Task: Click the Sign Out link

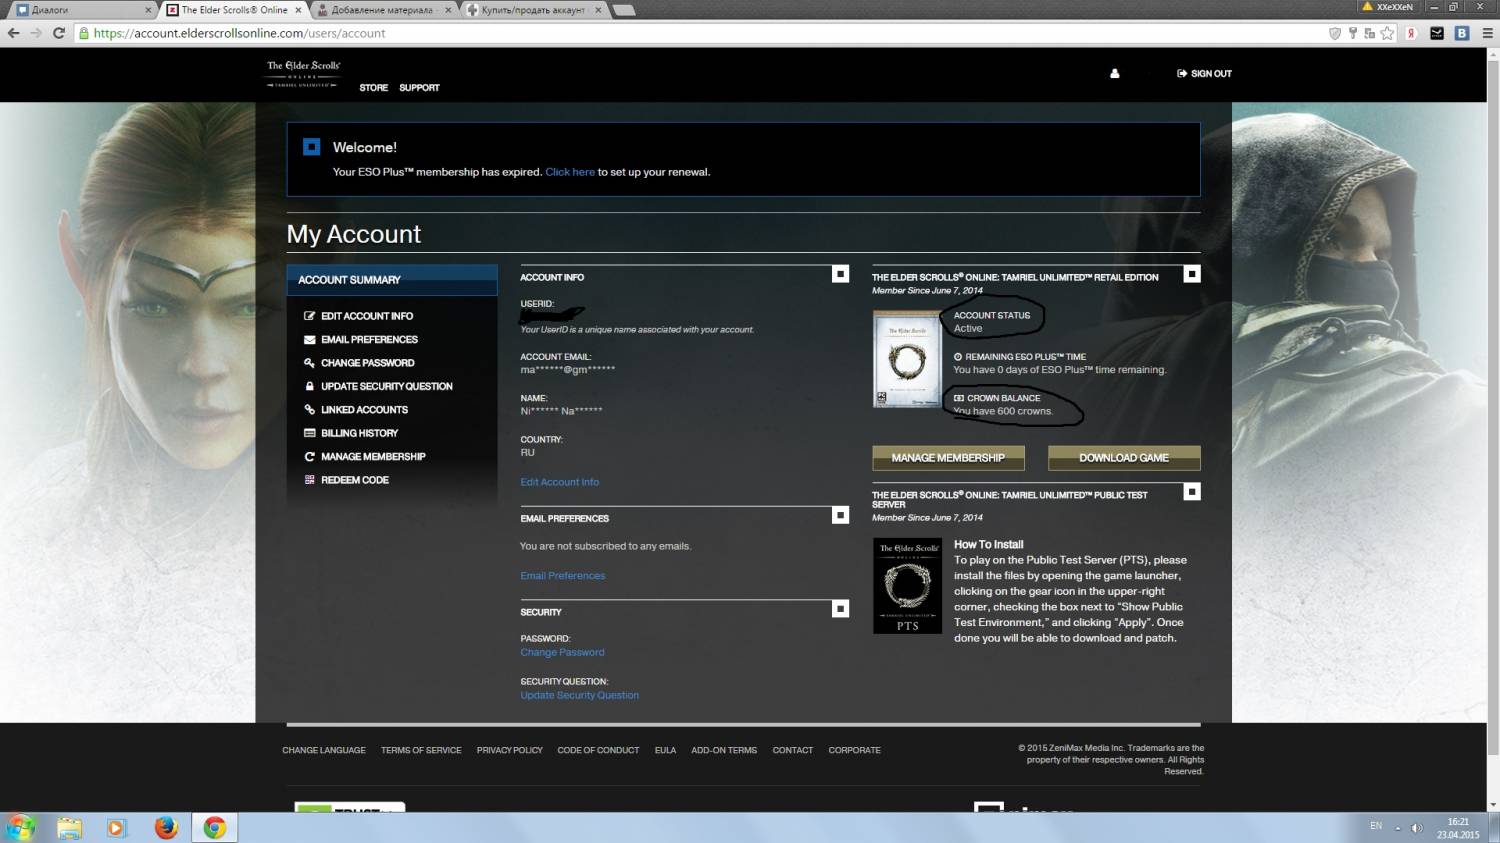Action: tap(1204, 73)
